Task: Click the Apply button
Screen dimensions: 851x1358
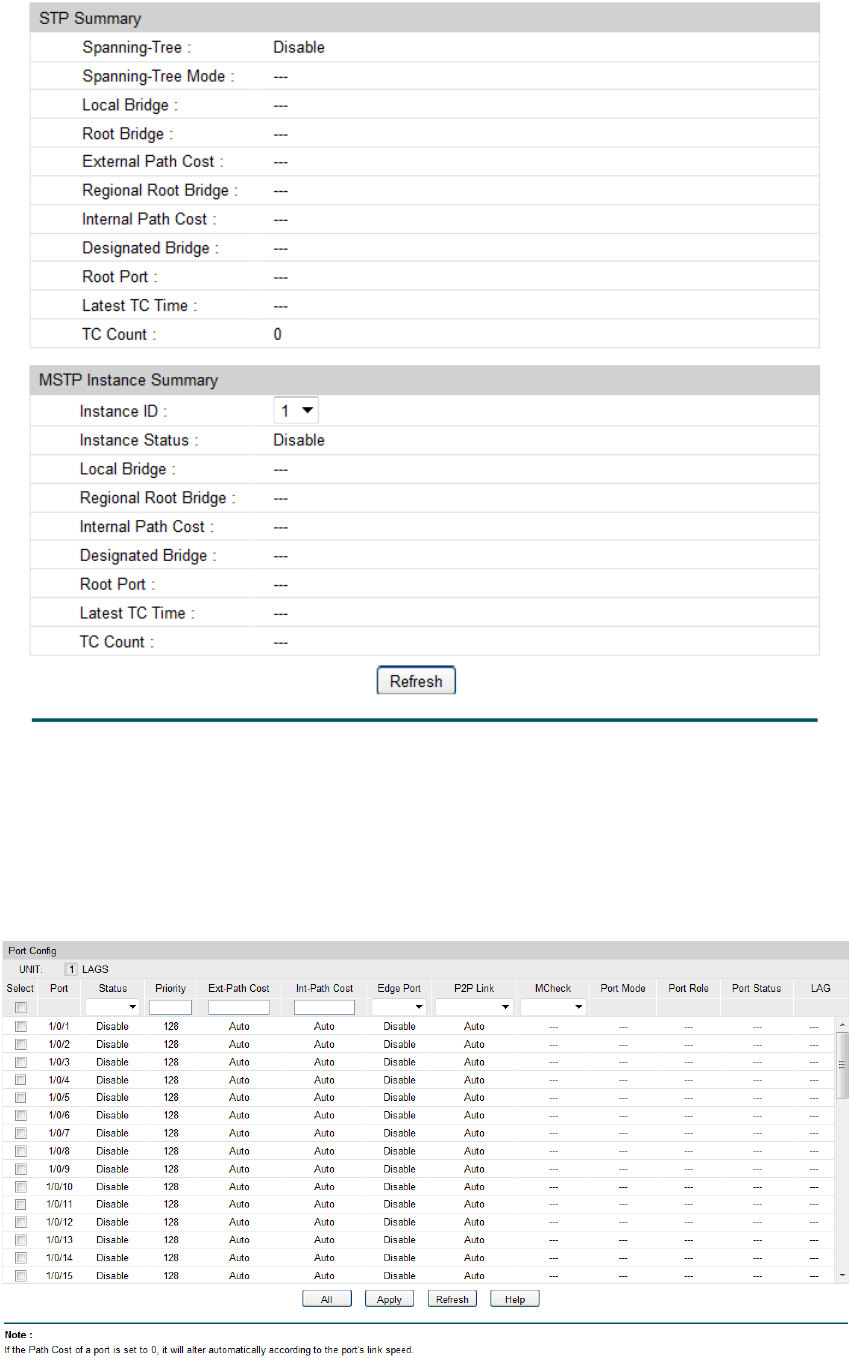Action: pyautogui.click(x=390, y=1299)
